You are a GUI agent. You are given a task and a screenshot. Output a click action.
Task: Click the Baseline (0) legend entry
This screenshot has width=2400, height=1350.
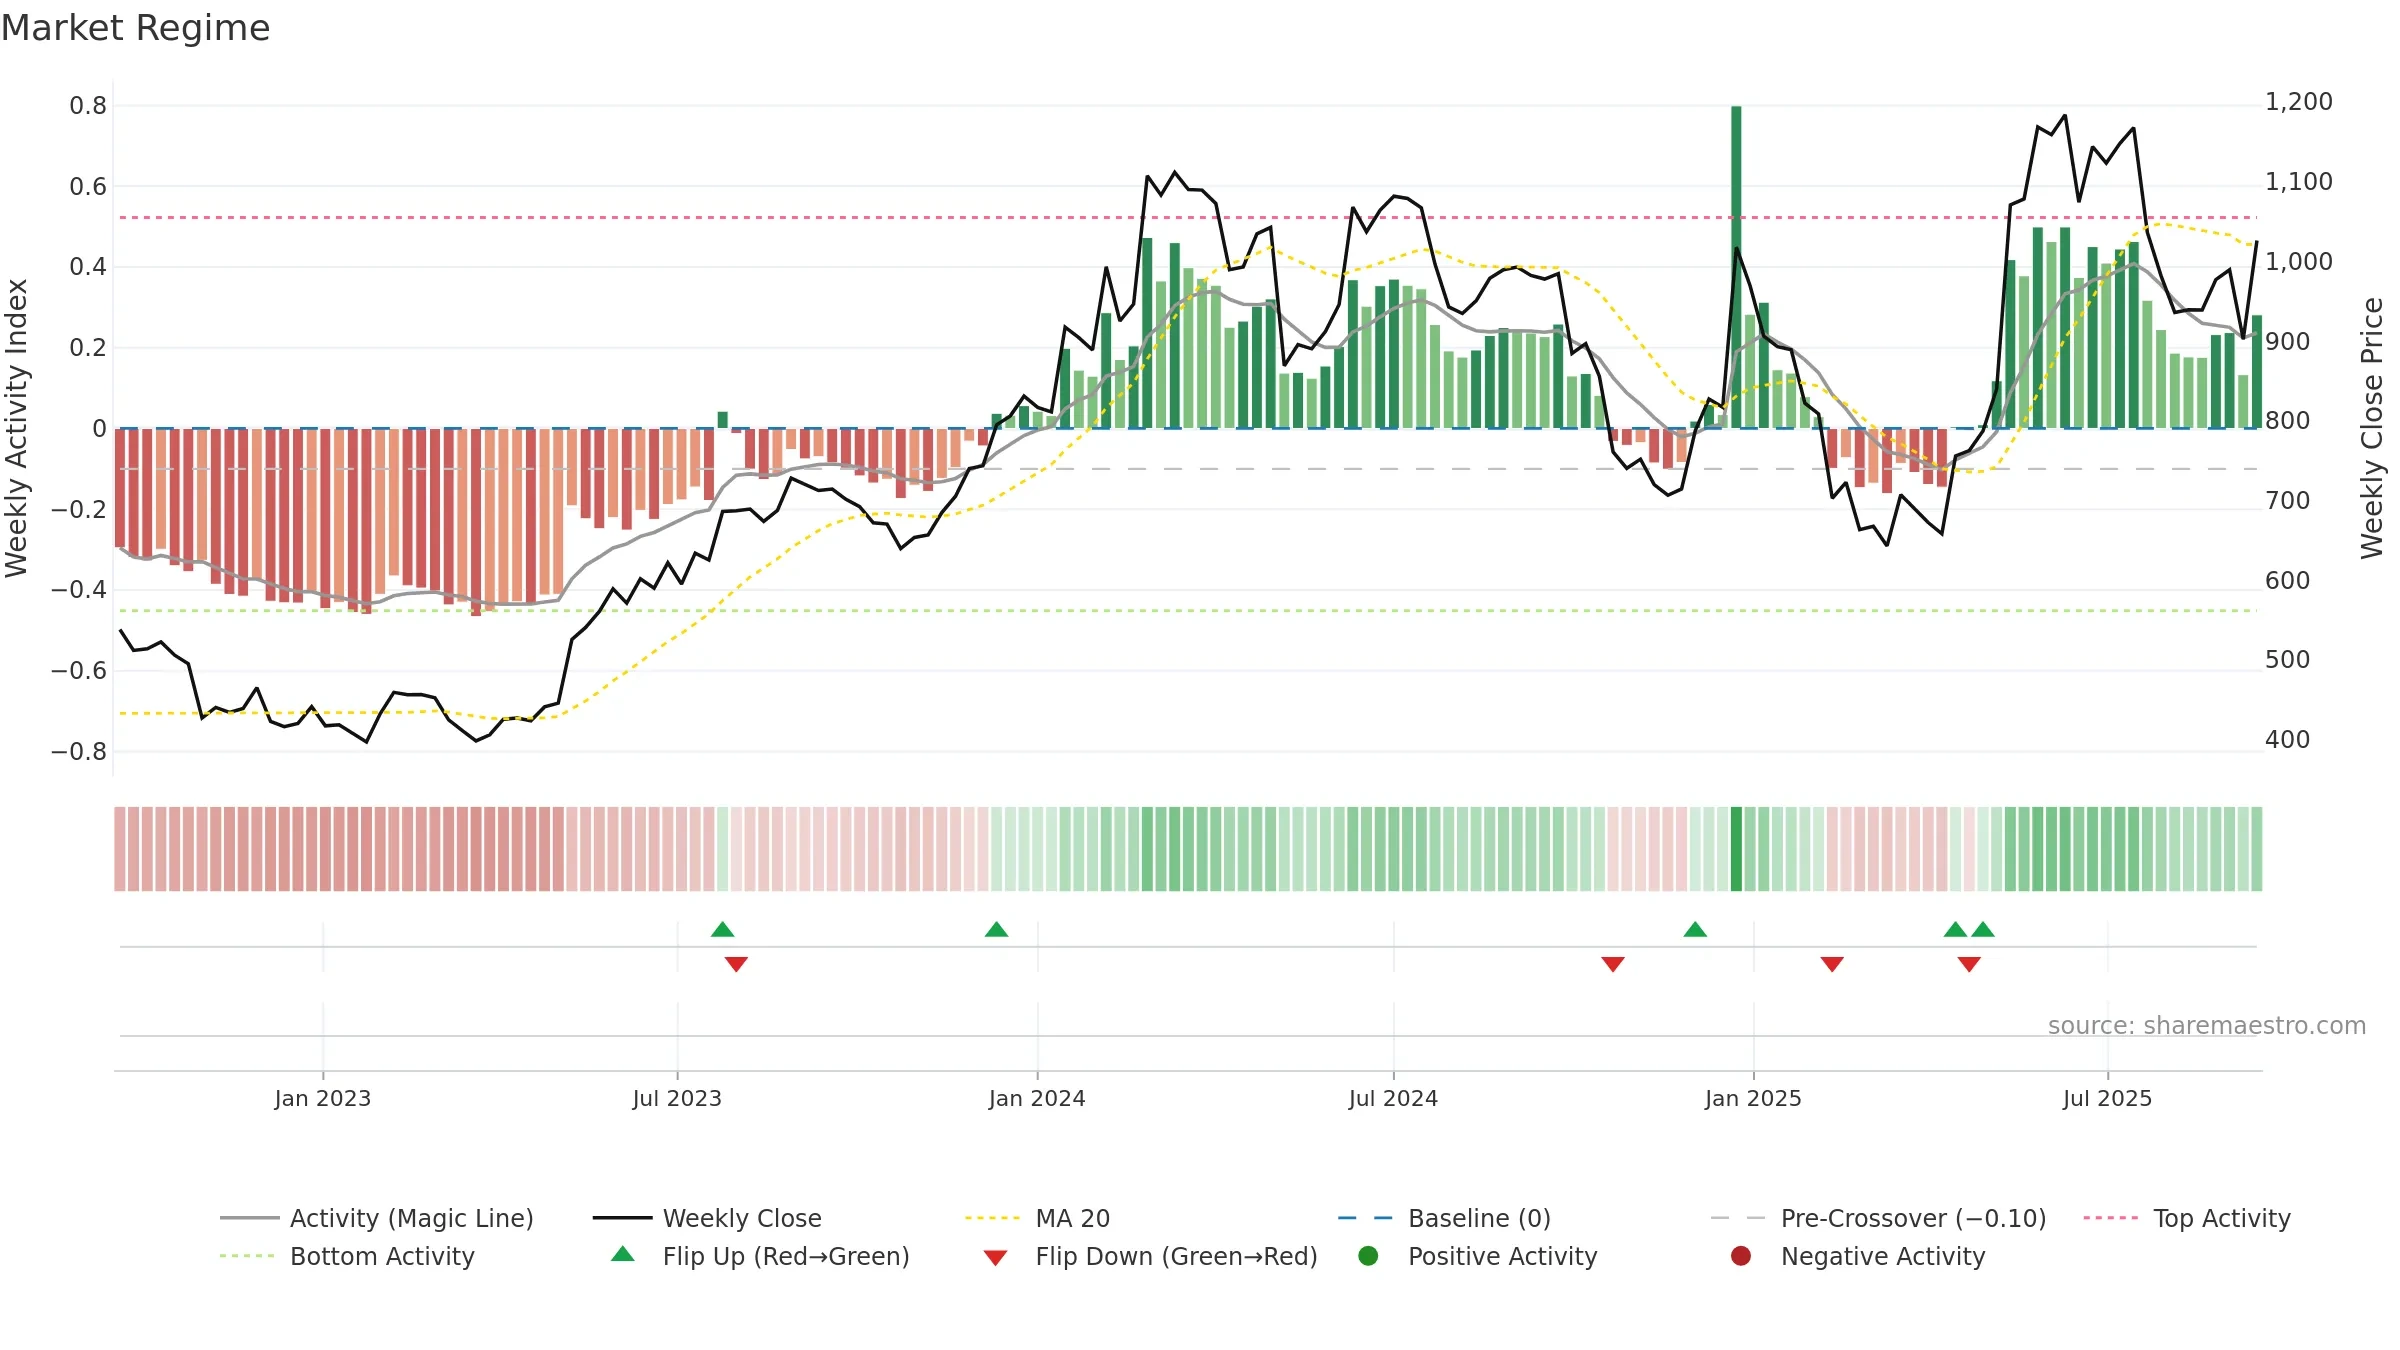tap(1444, 1218)
